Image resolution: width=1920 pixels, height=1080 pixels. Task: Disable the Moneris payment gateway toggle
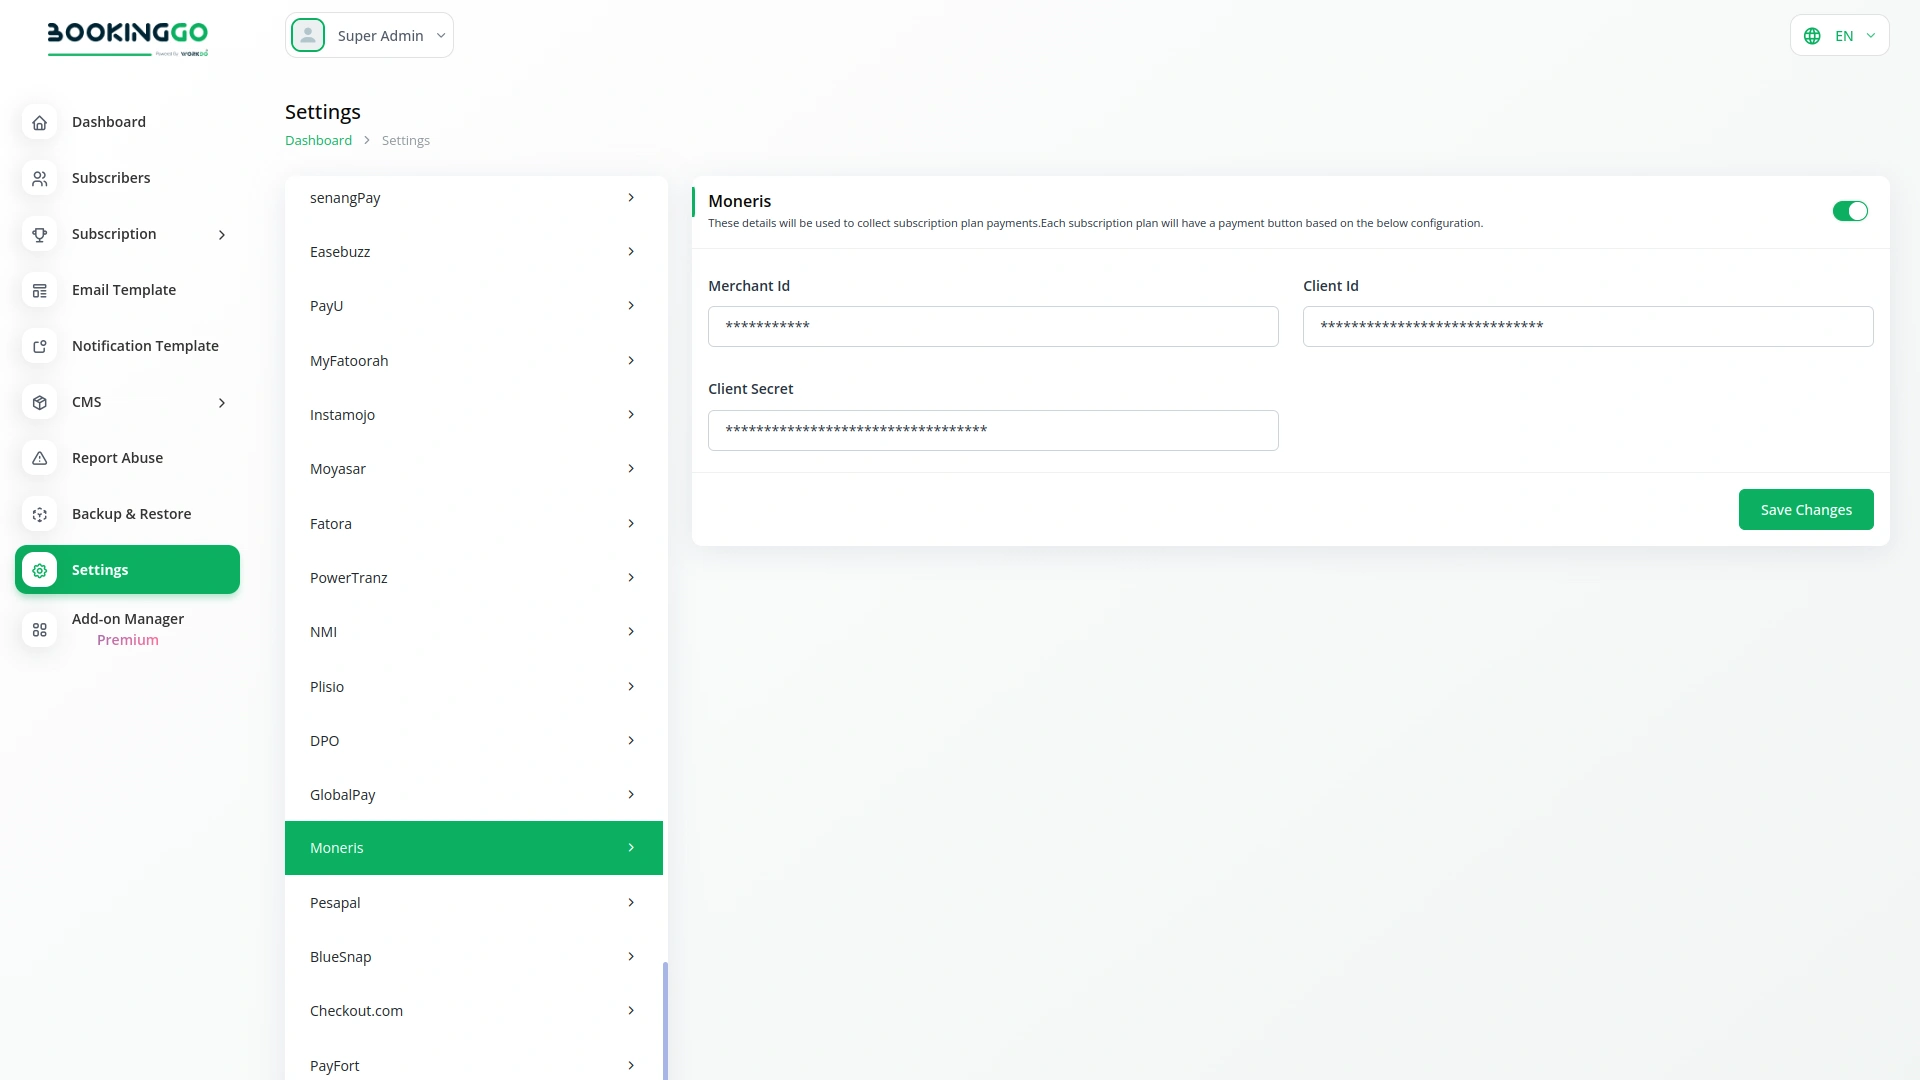click(x=1850, y=211)
